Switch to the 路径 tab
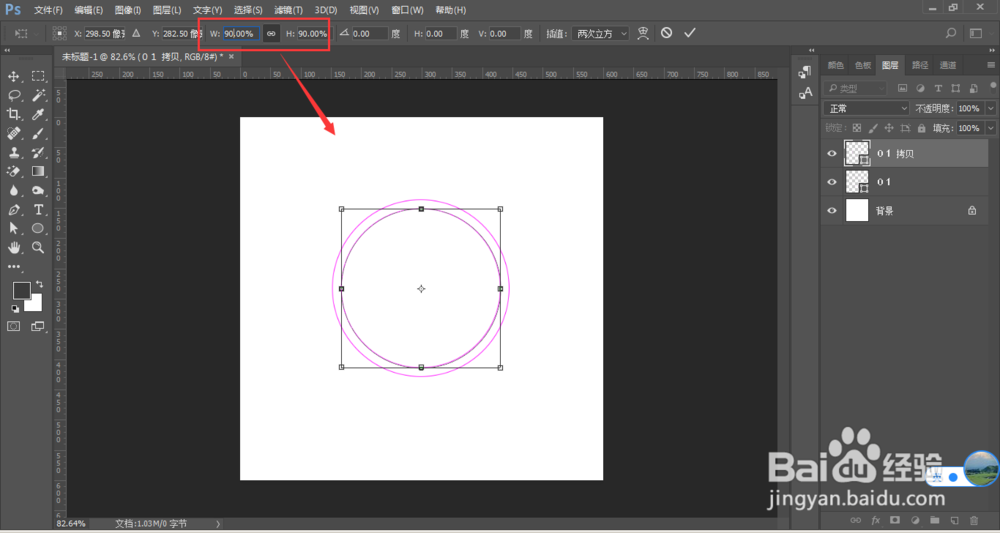Image resolution: width=1000 pixels, height=533 pixels. [920, 65]
